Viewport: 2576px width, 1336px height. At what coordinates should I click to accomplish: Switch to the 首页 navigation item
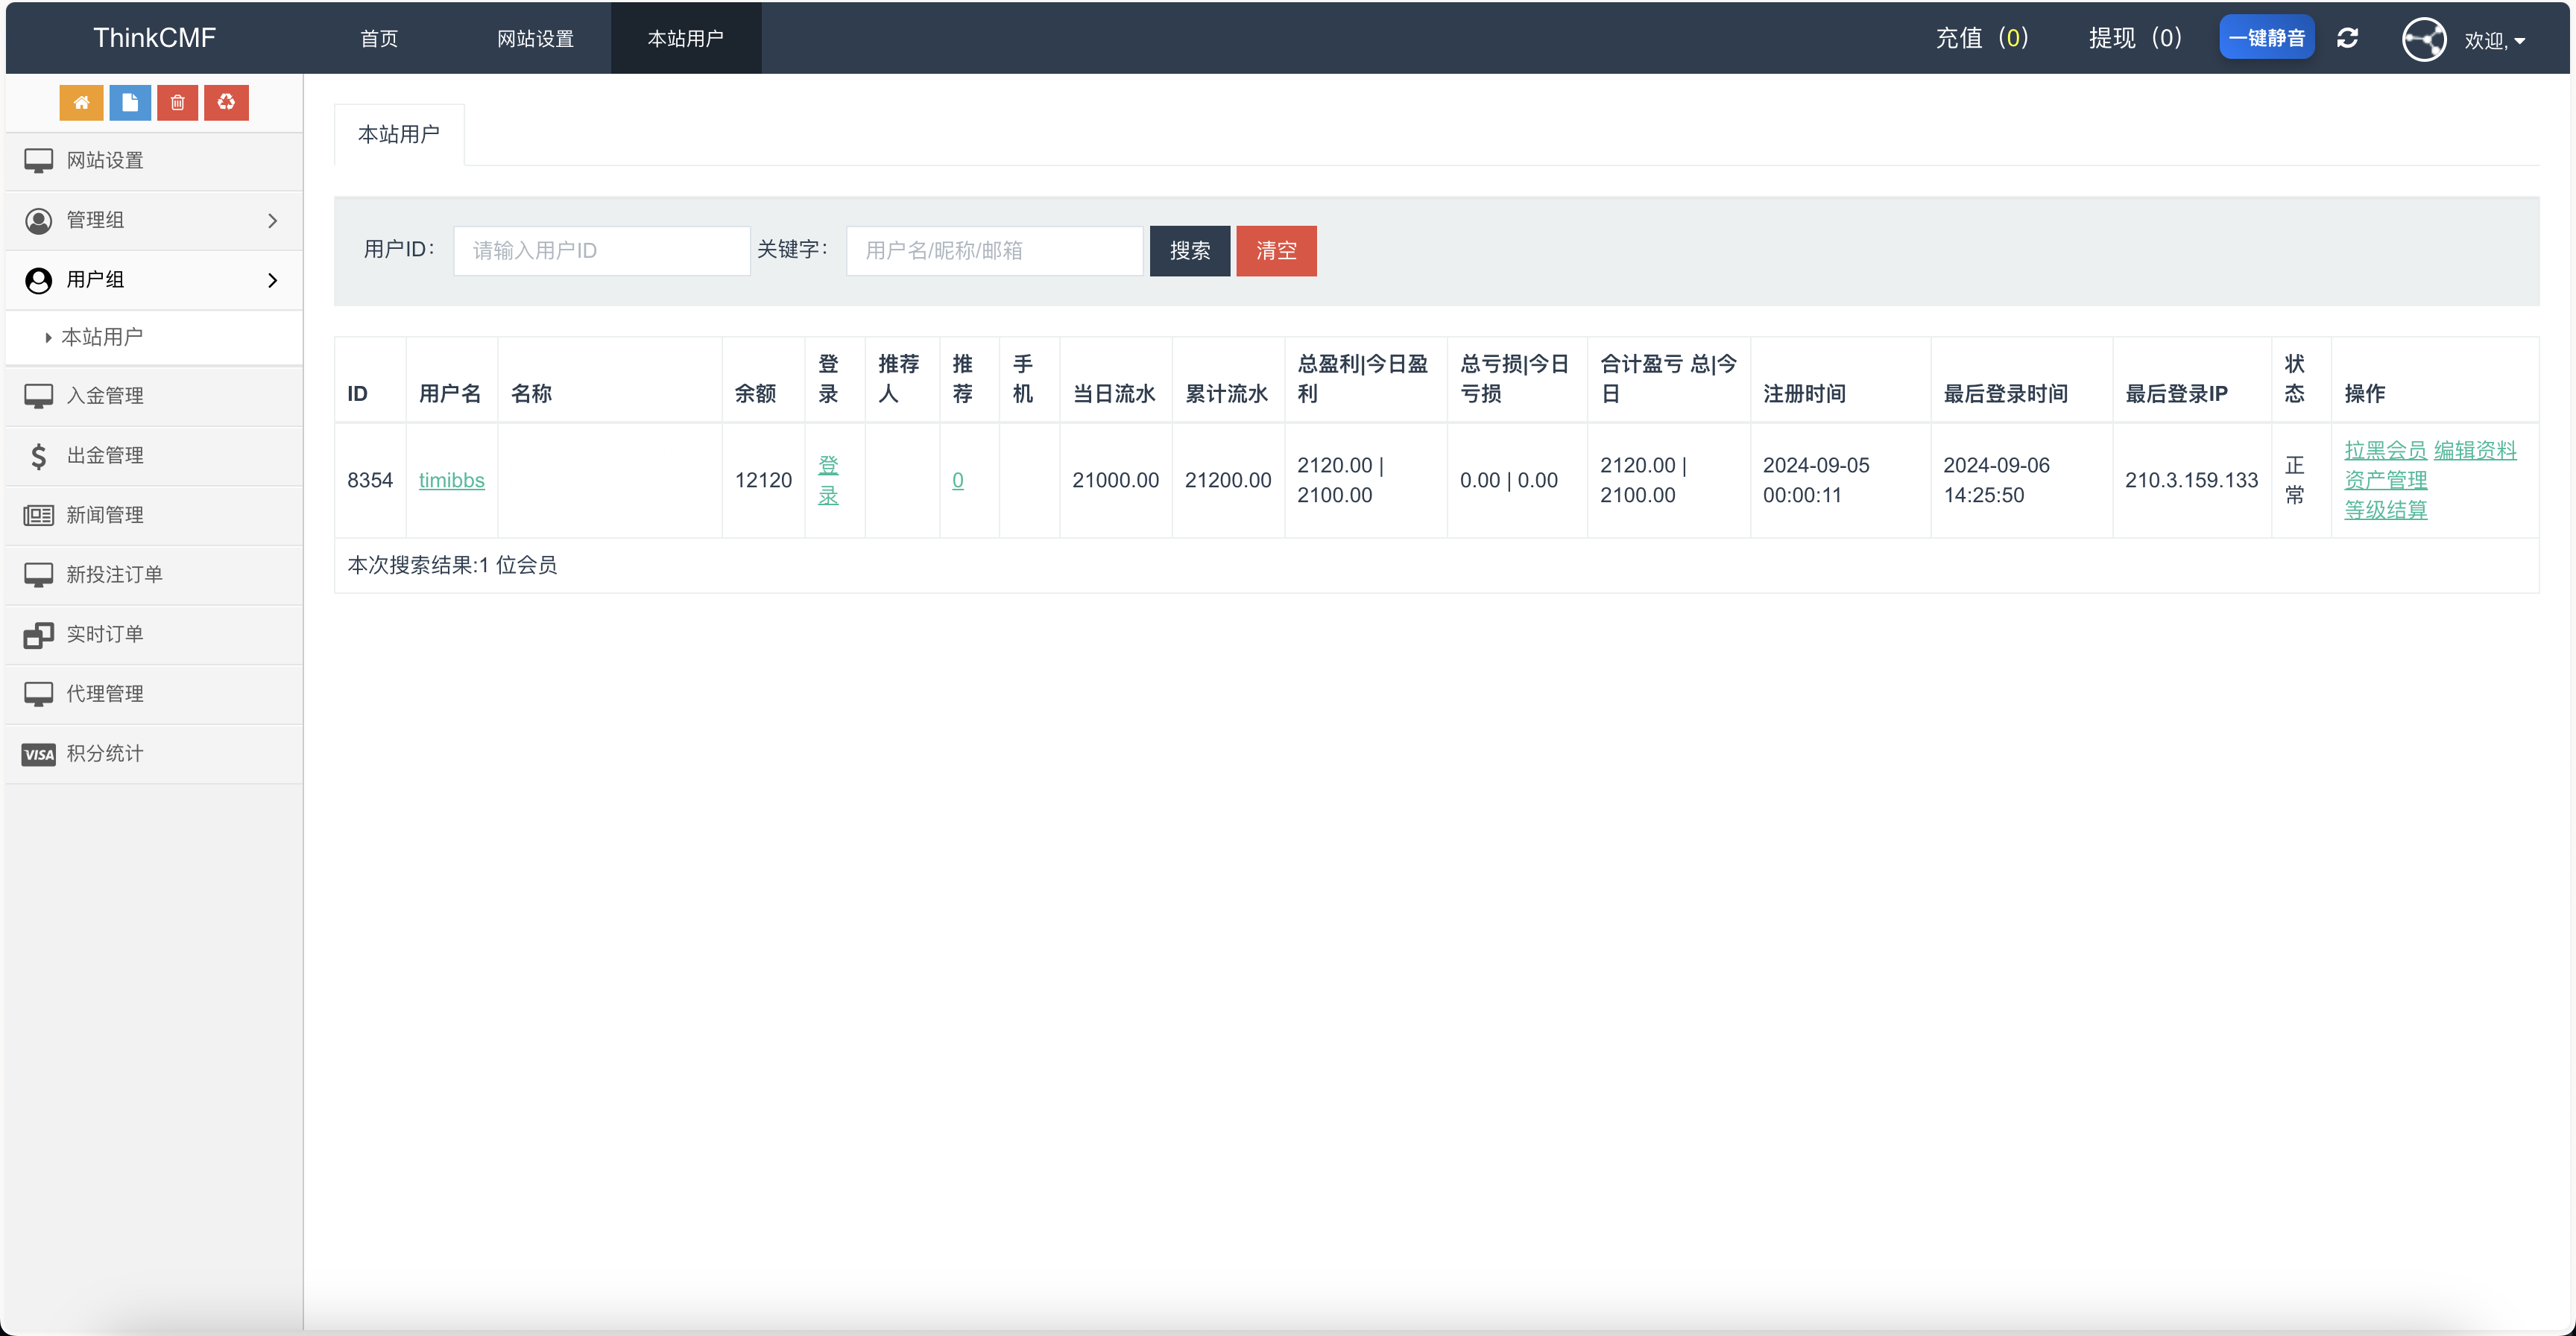point(379,38)
